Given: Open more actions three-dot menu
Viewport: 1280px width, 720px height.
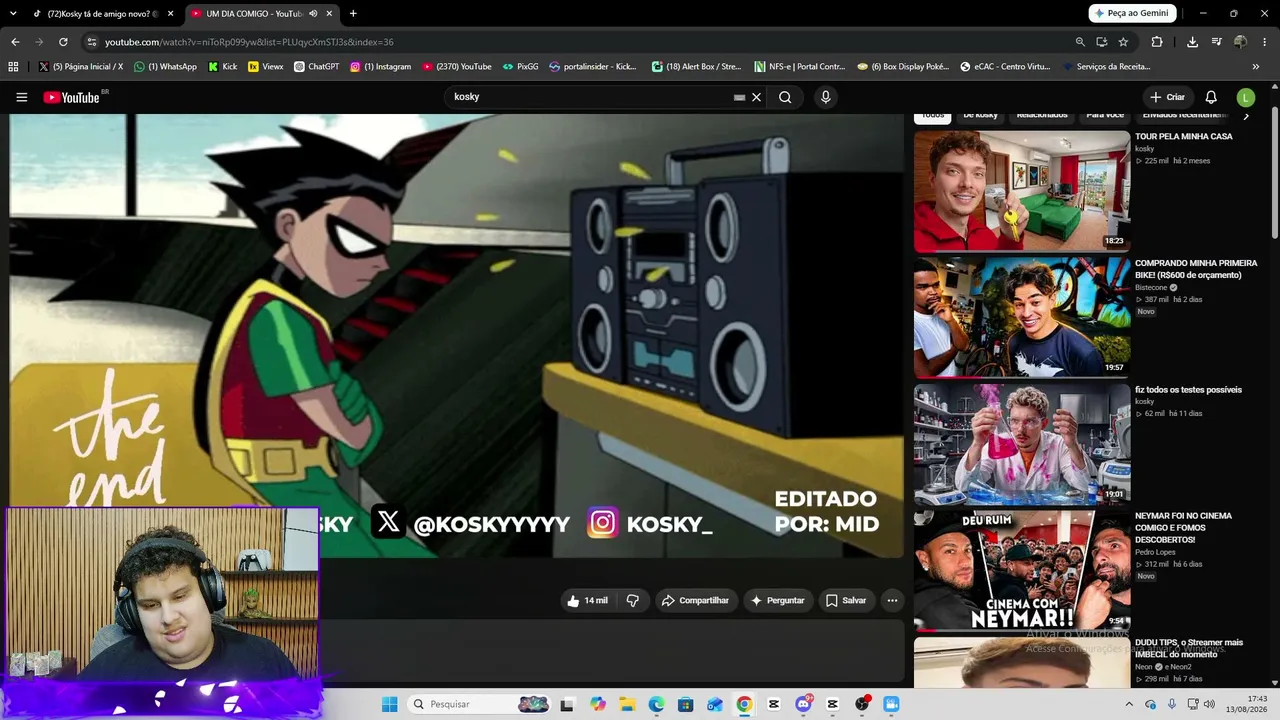Looking at the screenshot, I should click(892, 600).
